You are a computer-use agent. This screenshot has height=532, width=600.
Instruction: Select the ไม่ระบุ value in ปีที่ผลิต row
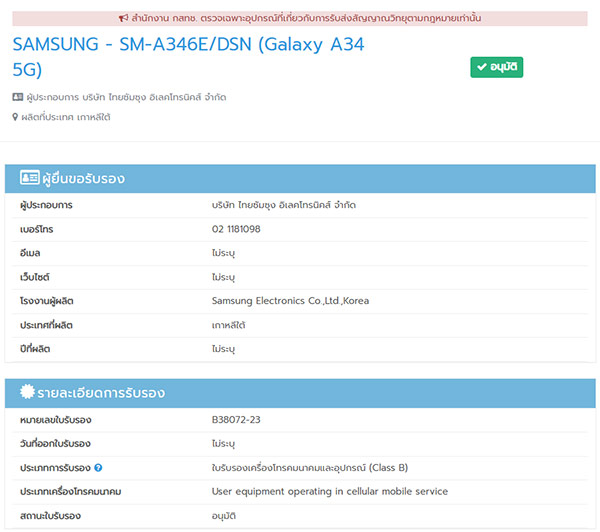[223, 349]
